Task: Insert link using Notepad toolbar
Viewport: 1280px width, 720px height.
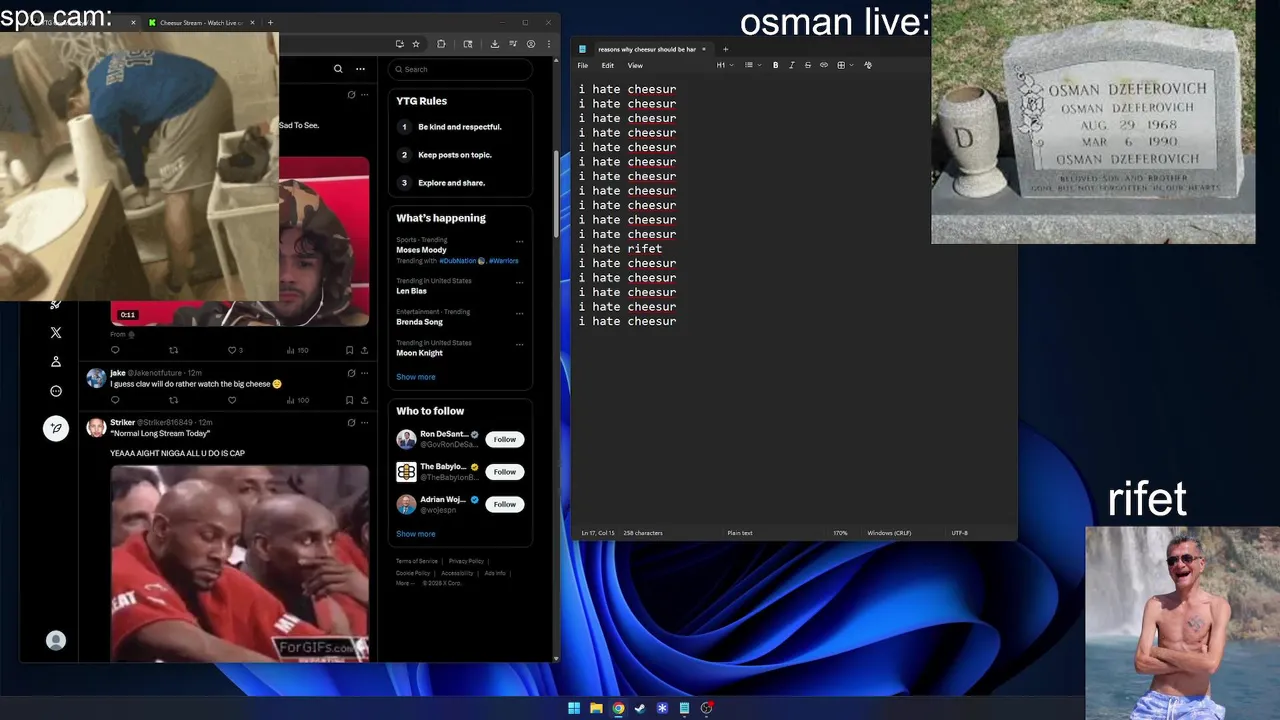Action: coord(824,65)
